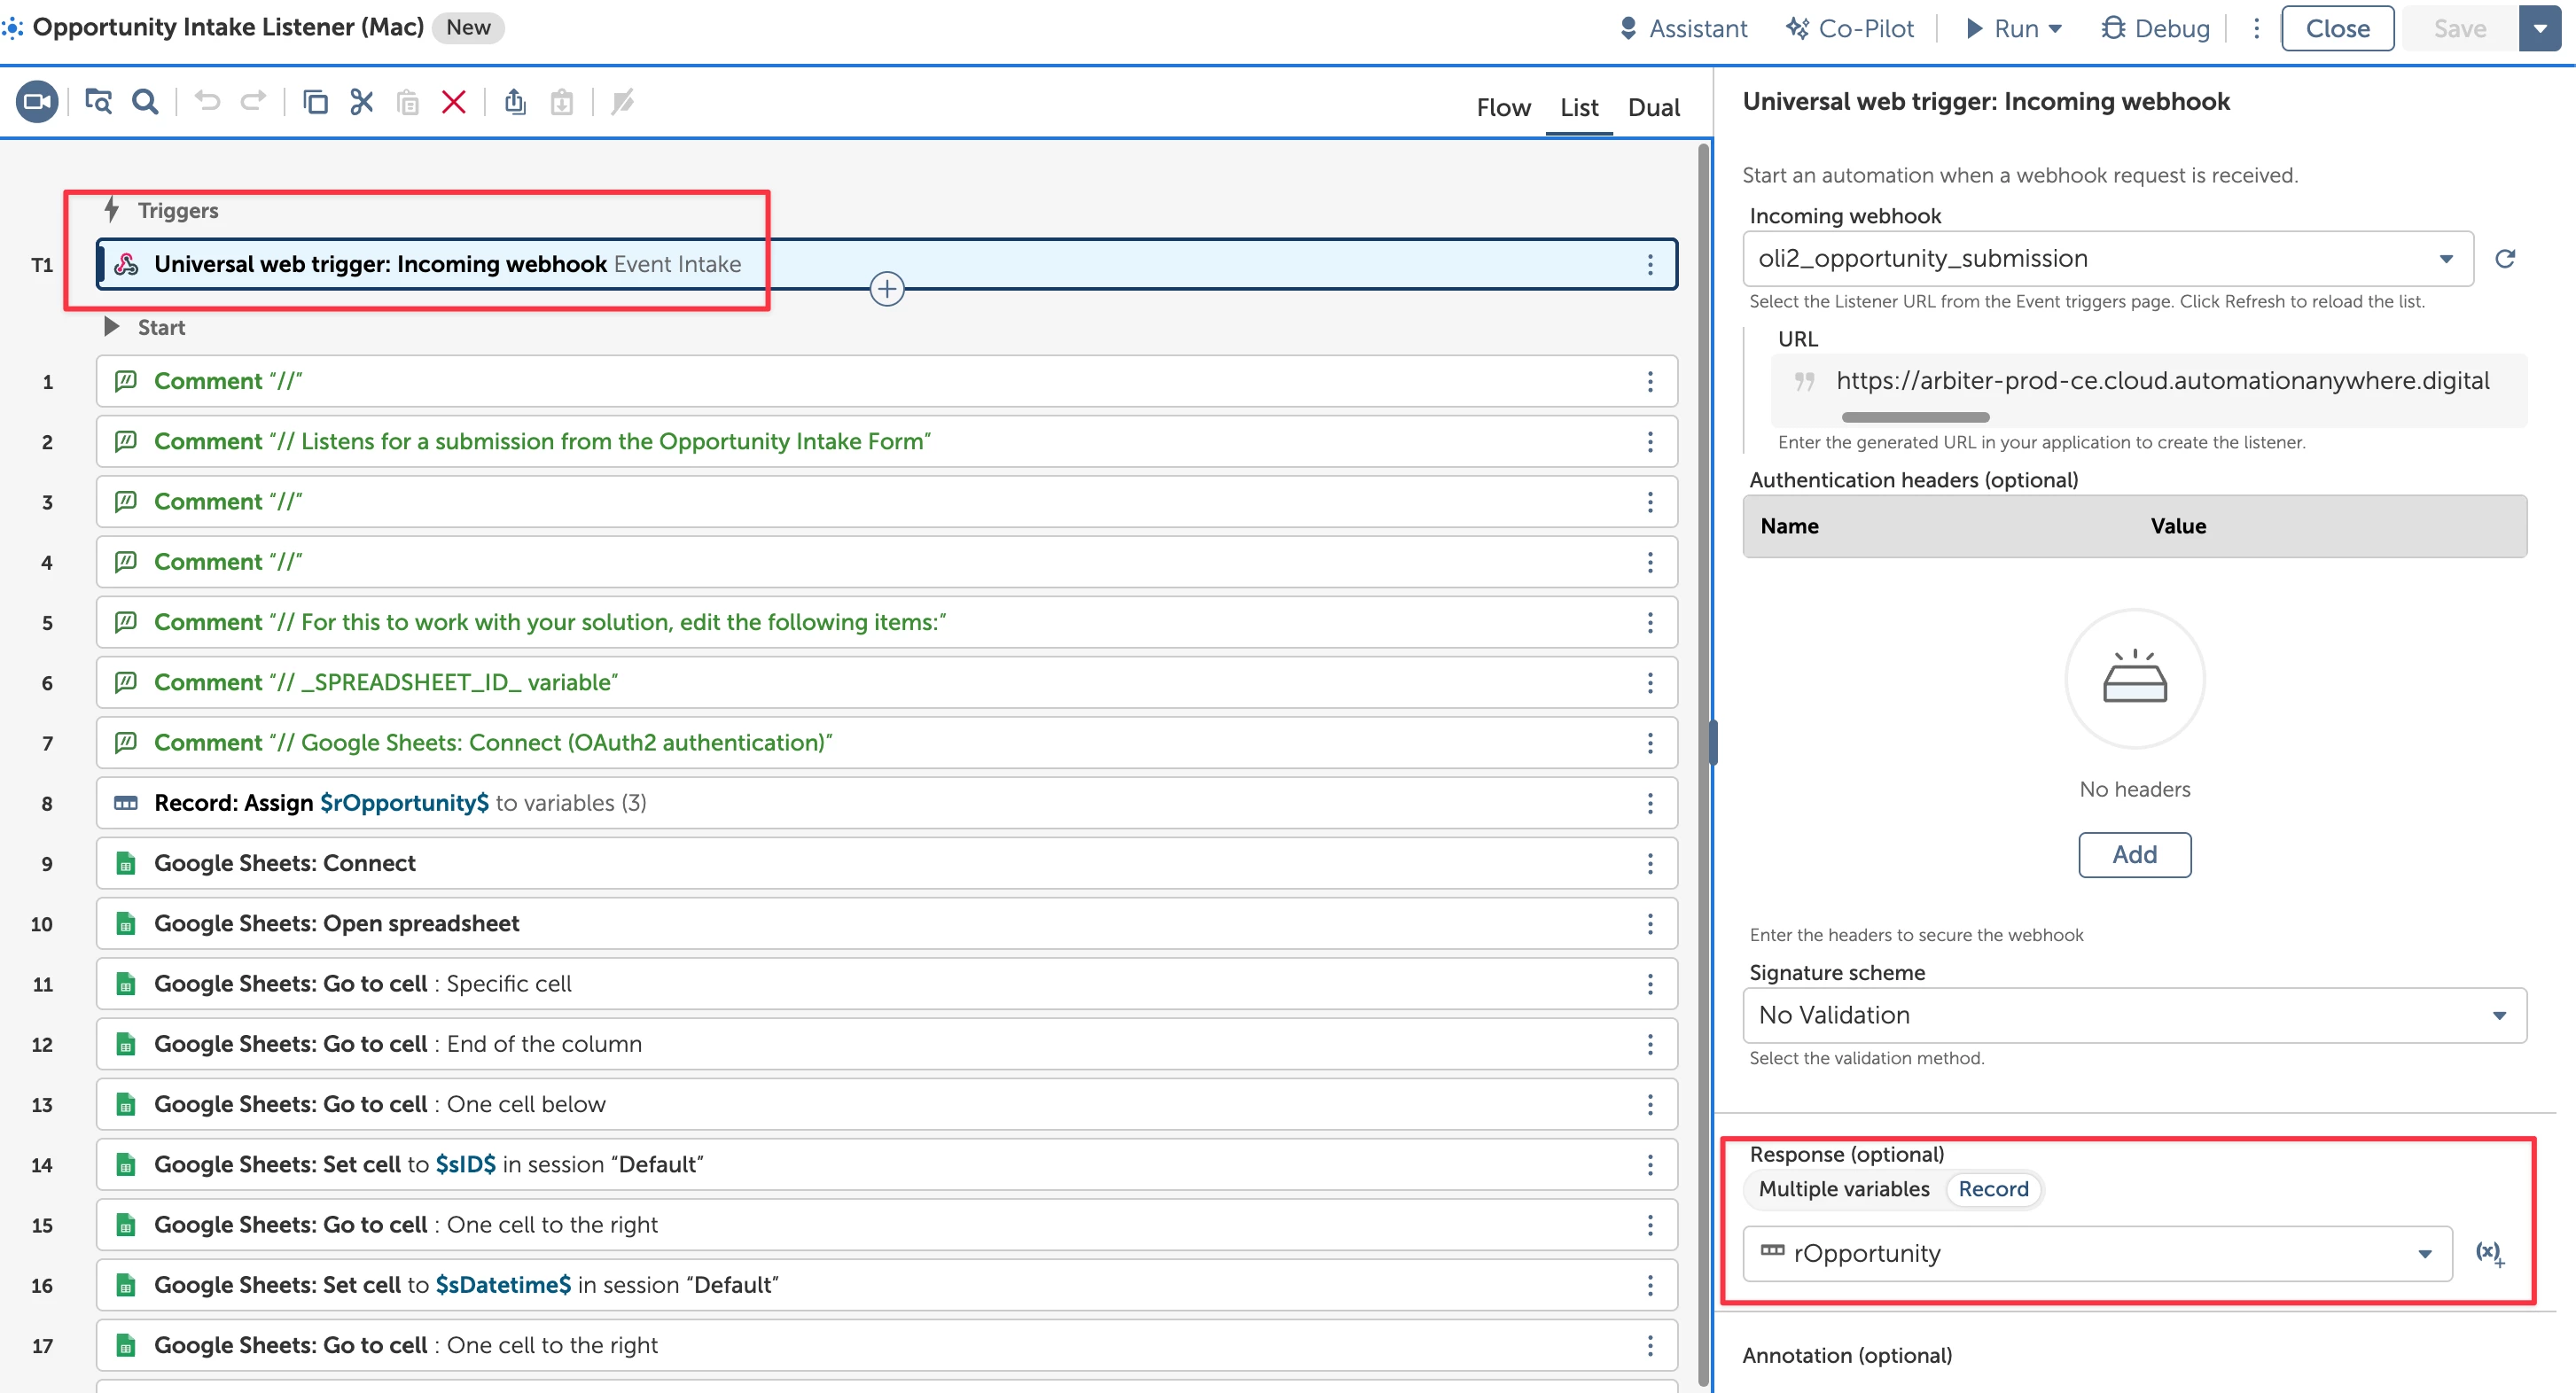The image size is (2576, 1393).
Task: Click insert-variable icon beside rOpportunity
Action: pos(2490,1253)
